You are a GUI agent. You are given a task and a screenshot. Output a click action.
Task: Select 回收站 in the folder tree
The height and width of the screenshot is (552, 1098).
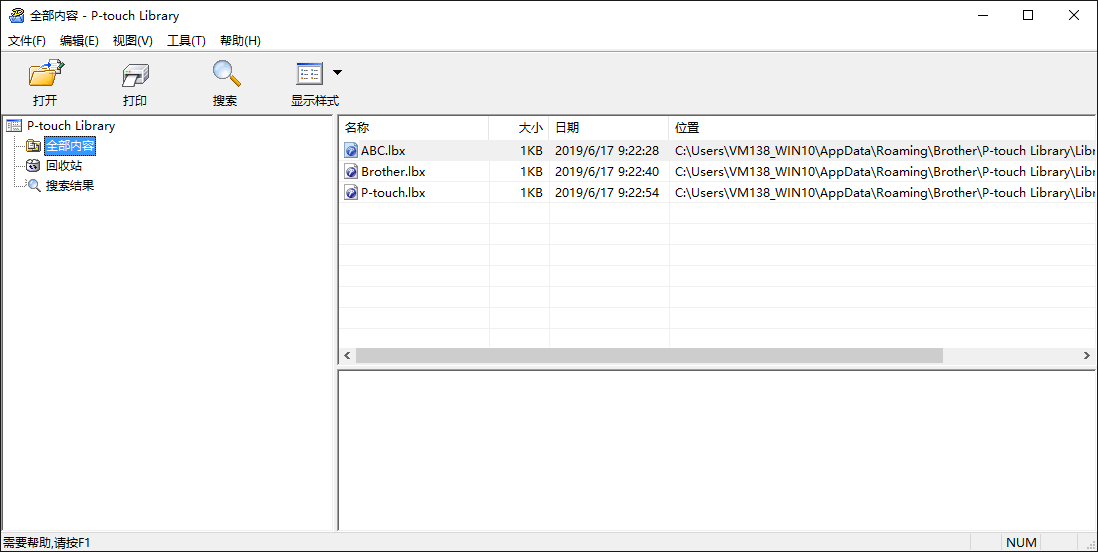tap(64, 166)
